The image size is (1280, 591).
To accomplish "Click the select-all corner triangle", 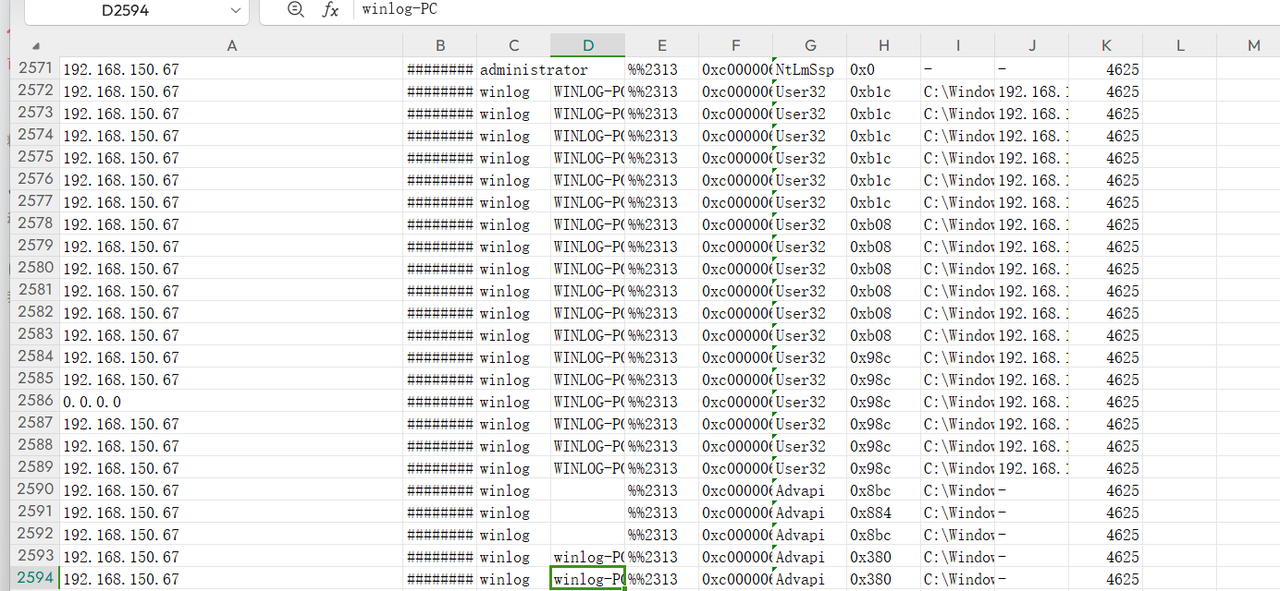I will pos(36,46).
